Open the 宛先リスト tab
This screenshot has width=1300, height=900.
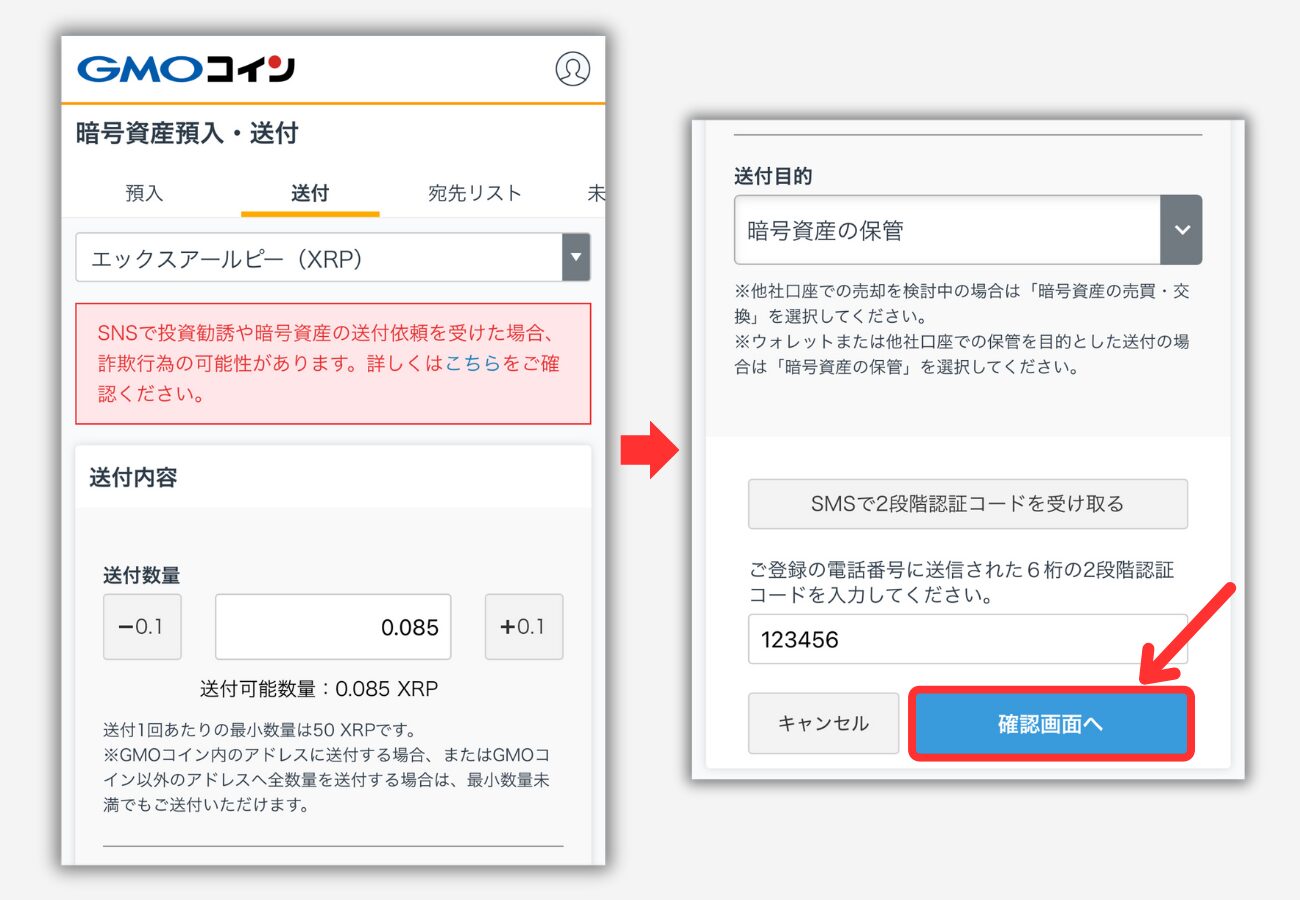tap(475, 193)
